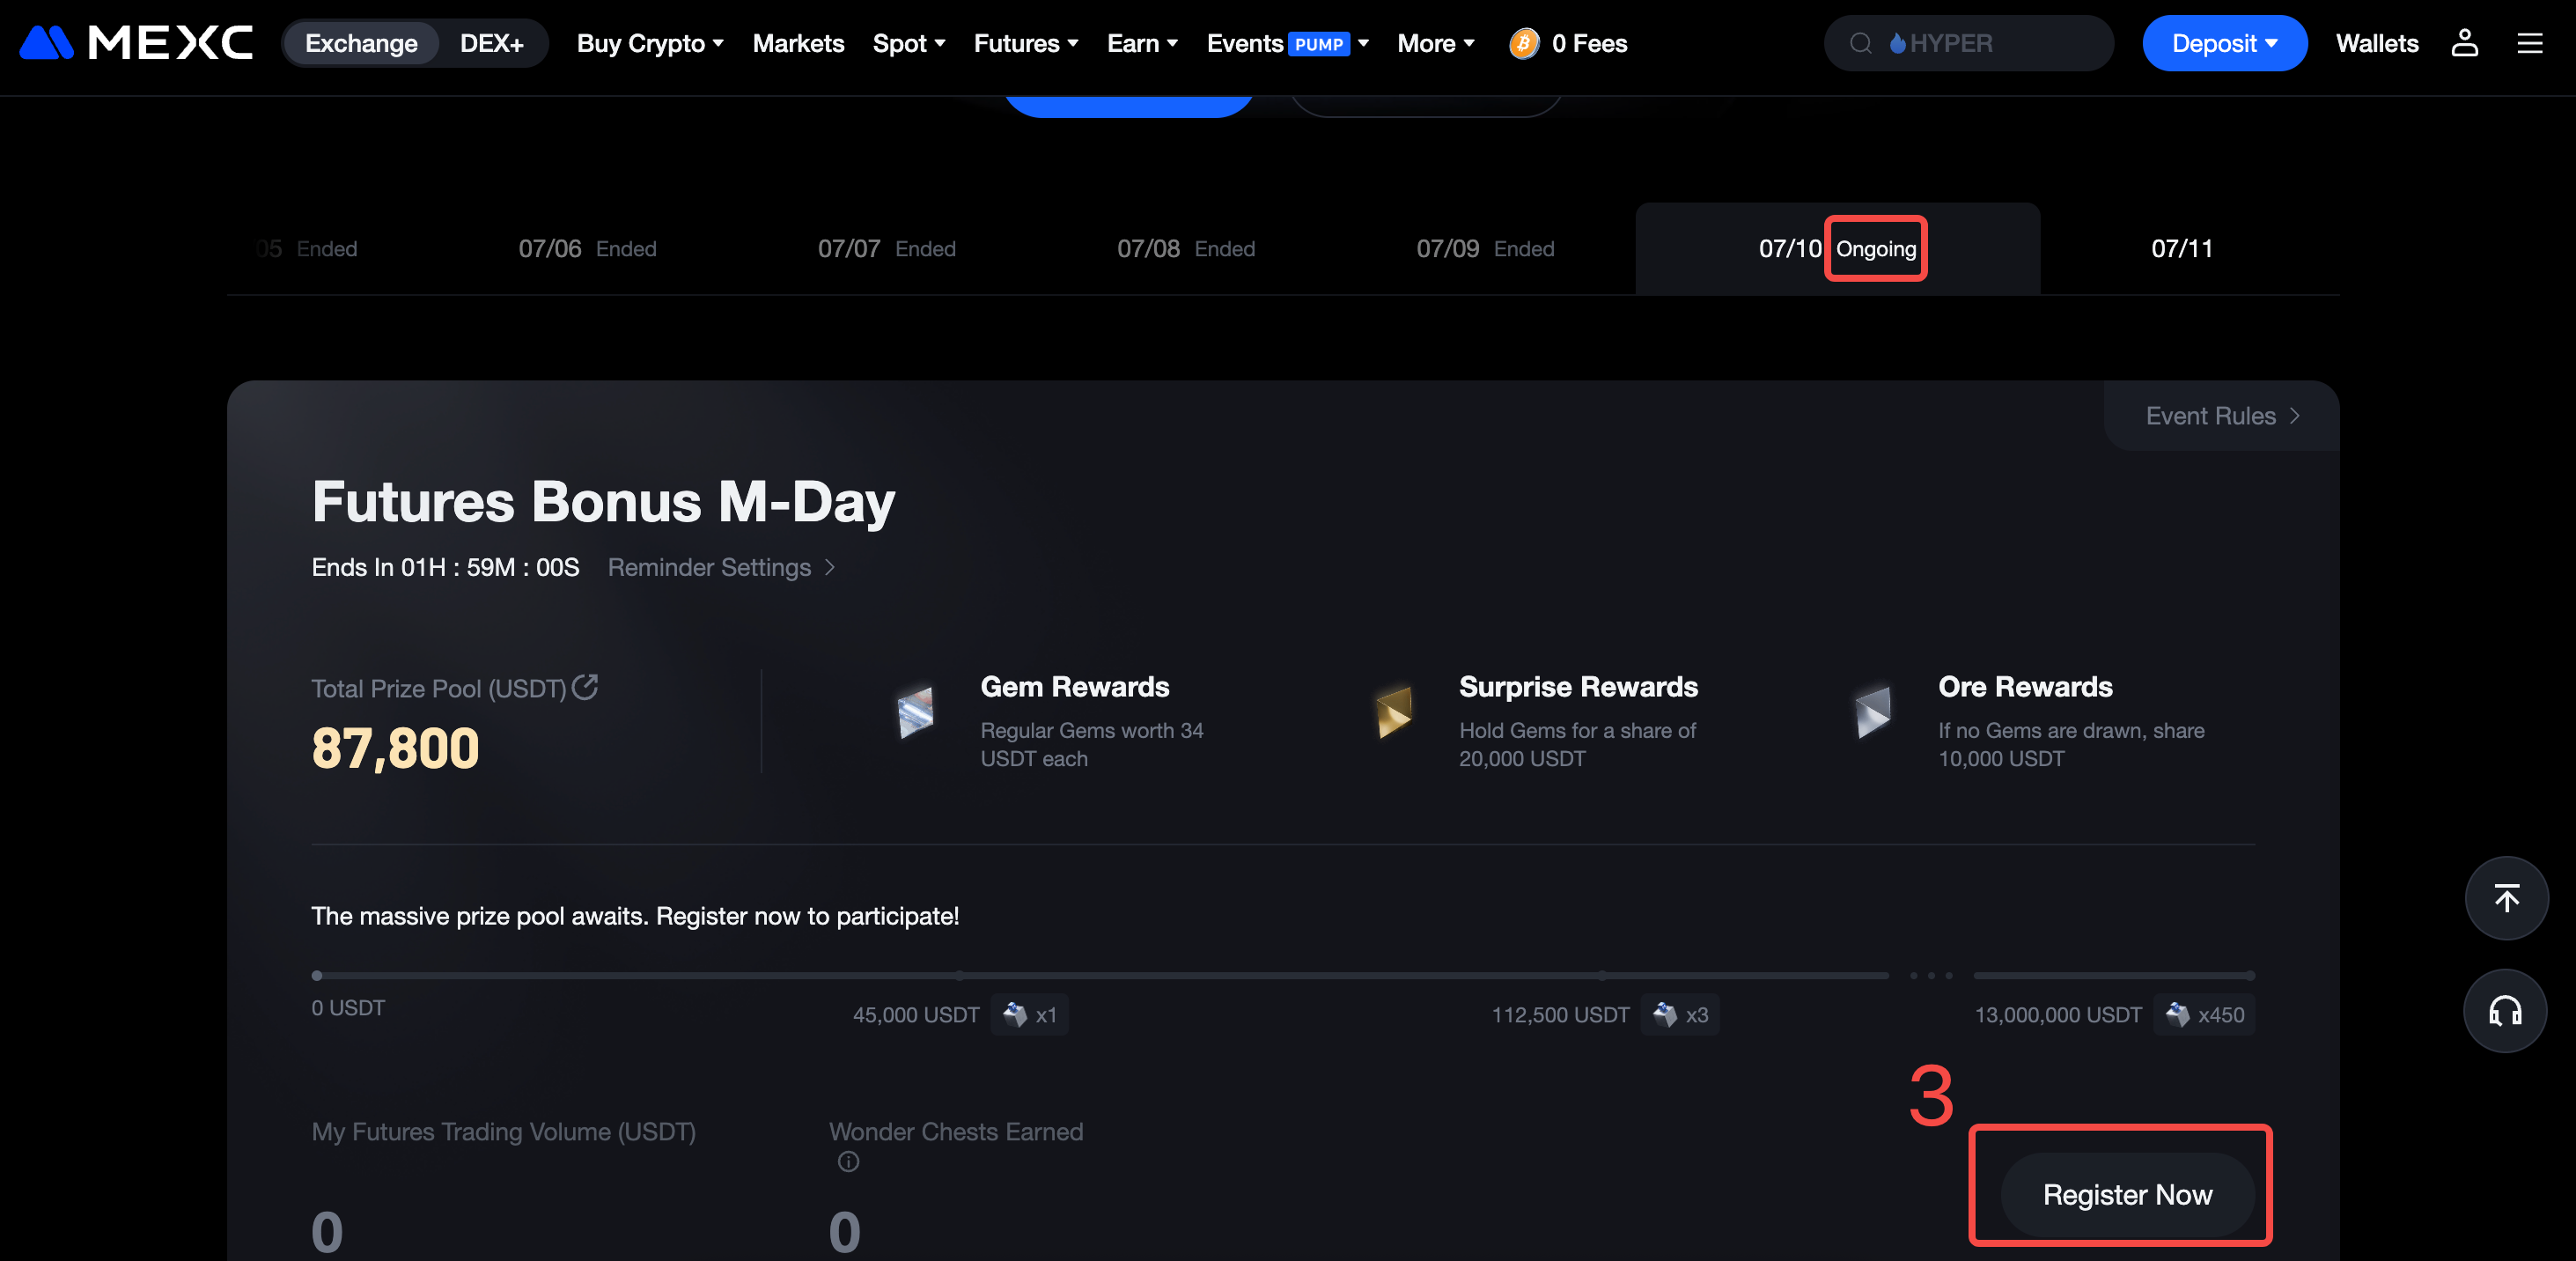2576x1261 pixels.
Task: Click My Futures Trading Volume label
Action: point(503,1131)
